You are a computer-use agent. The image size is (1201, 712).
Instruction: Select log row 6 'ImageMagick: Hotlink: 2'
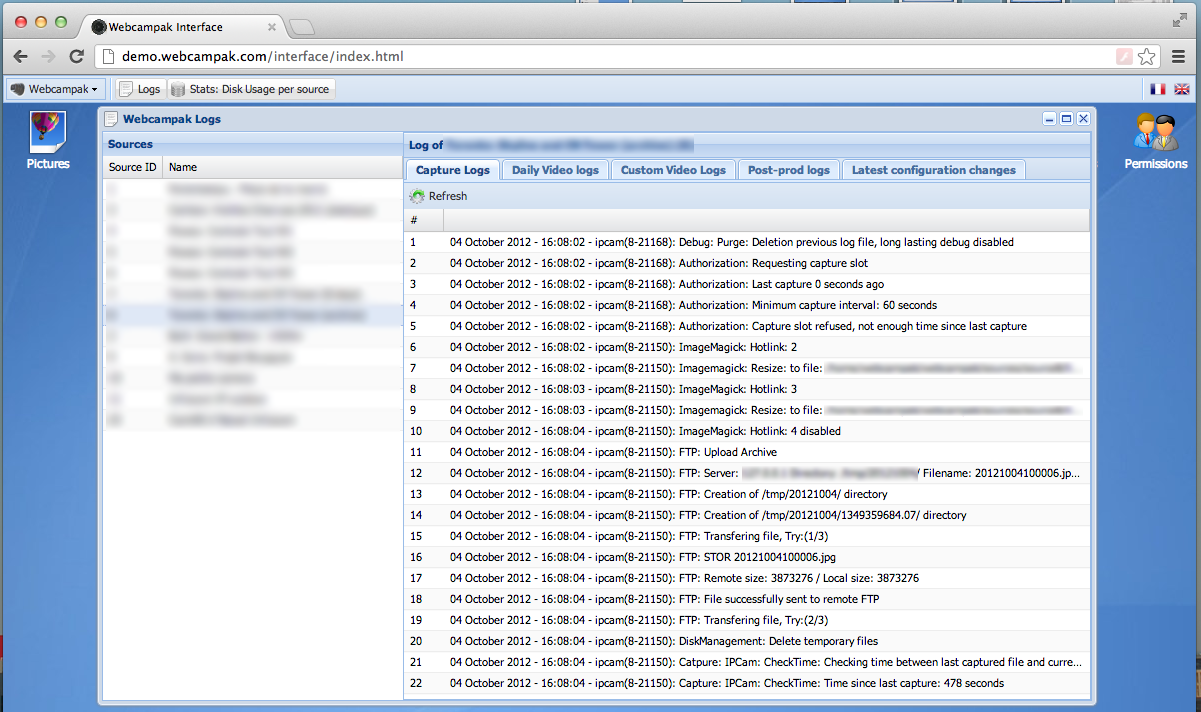[747, 347]
